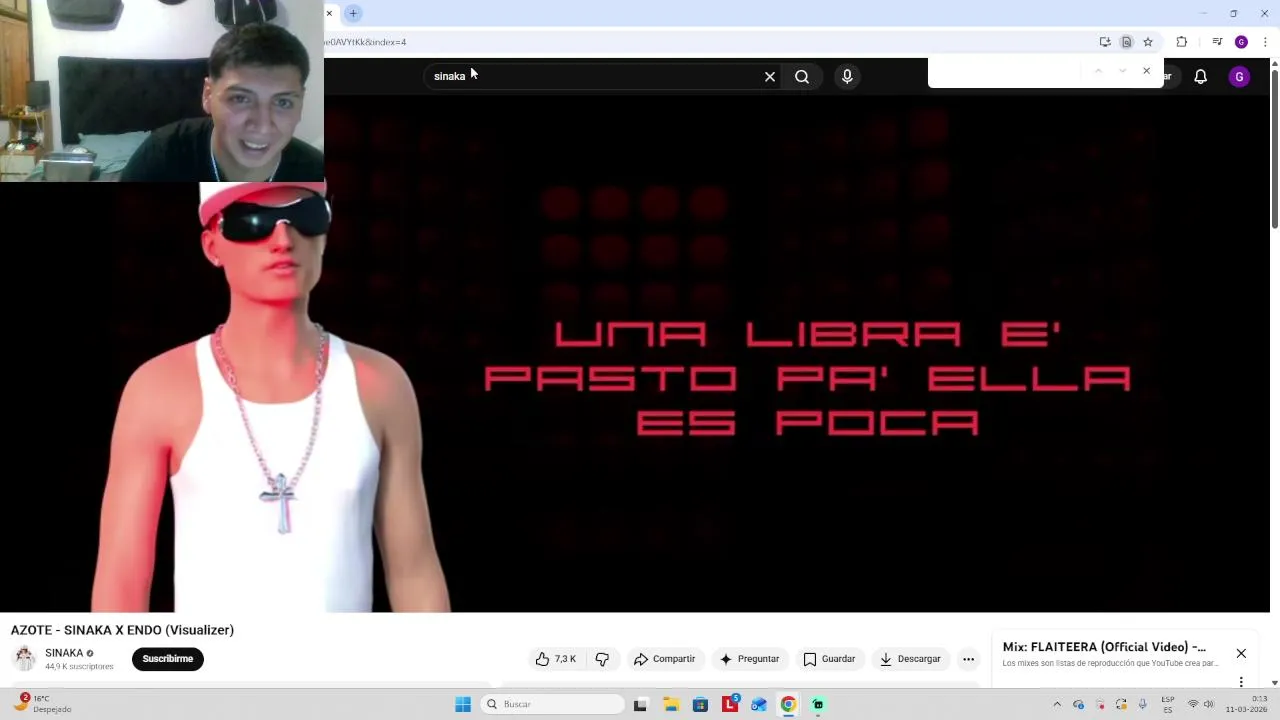Click the '44,9 K suscriptores' text
The width and height of the screenshot is (1280, 720).
(79, 667)
